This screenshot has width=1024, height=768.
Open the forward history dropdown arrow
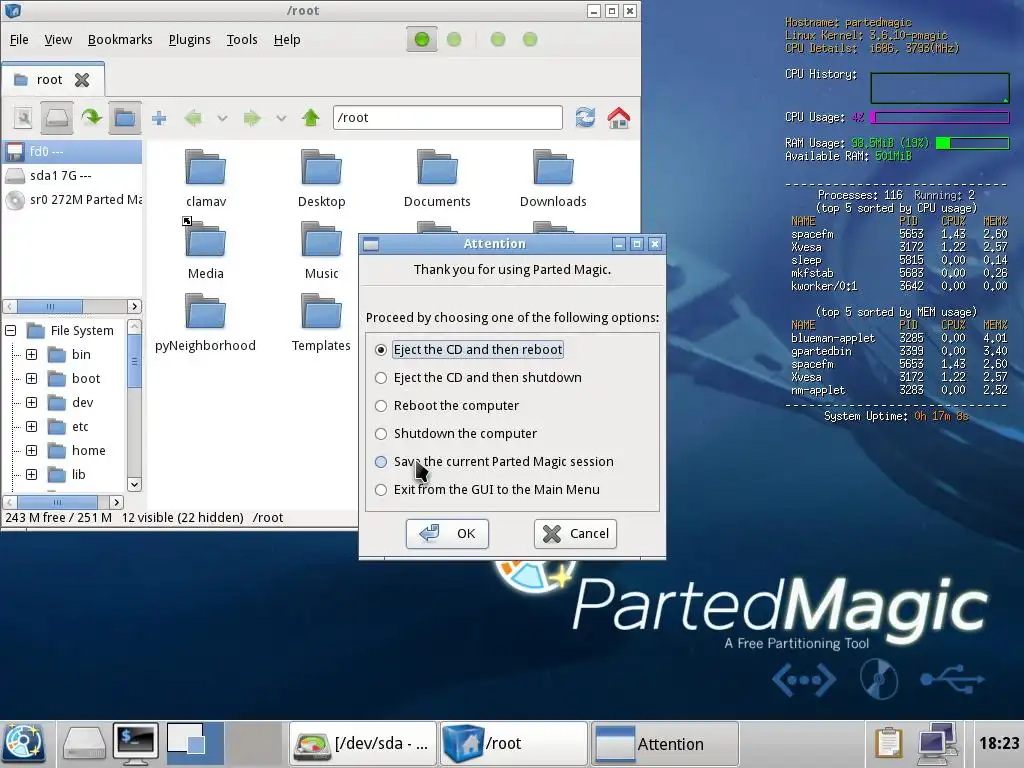(281, 118)
